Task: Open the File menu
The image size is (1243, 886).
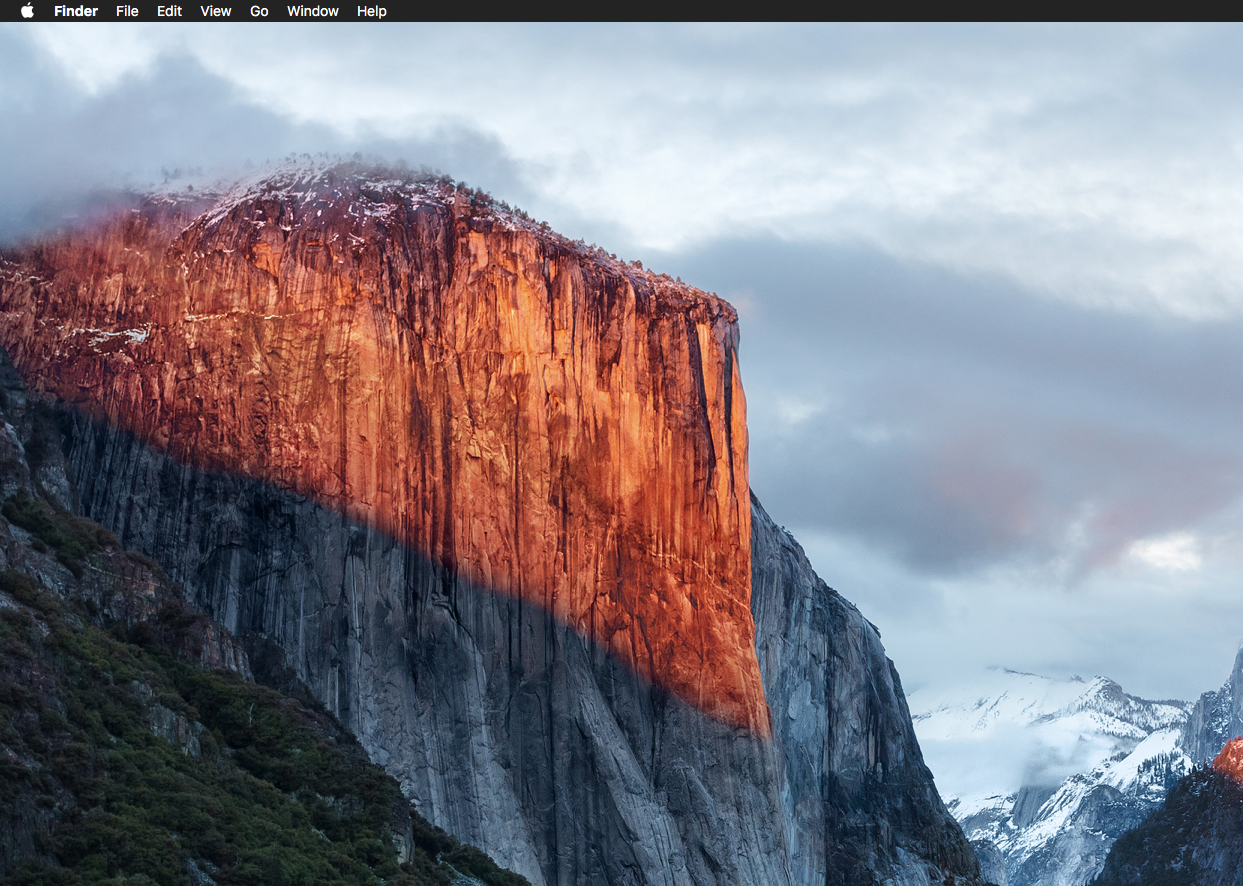Action: coord(127,11)
